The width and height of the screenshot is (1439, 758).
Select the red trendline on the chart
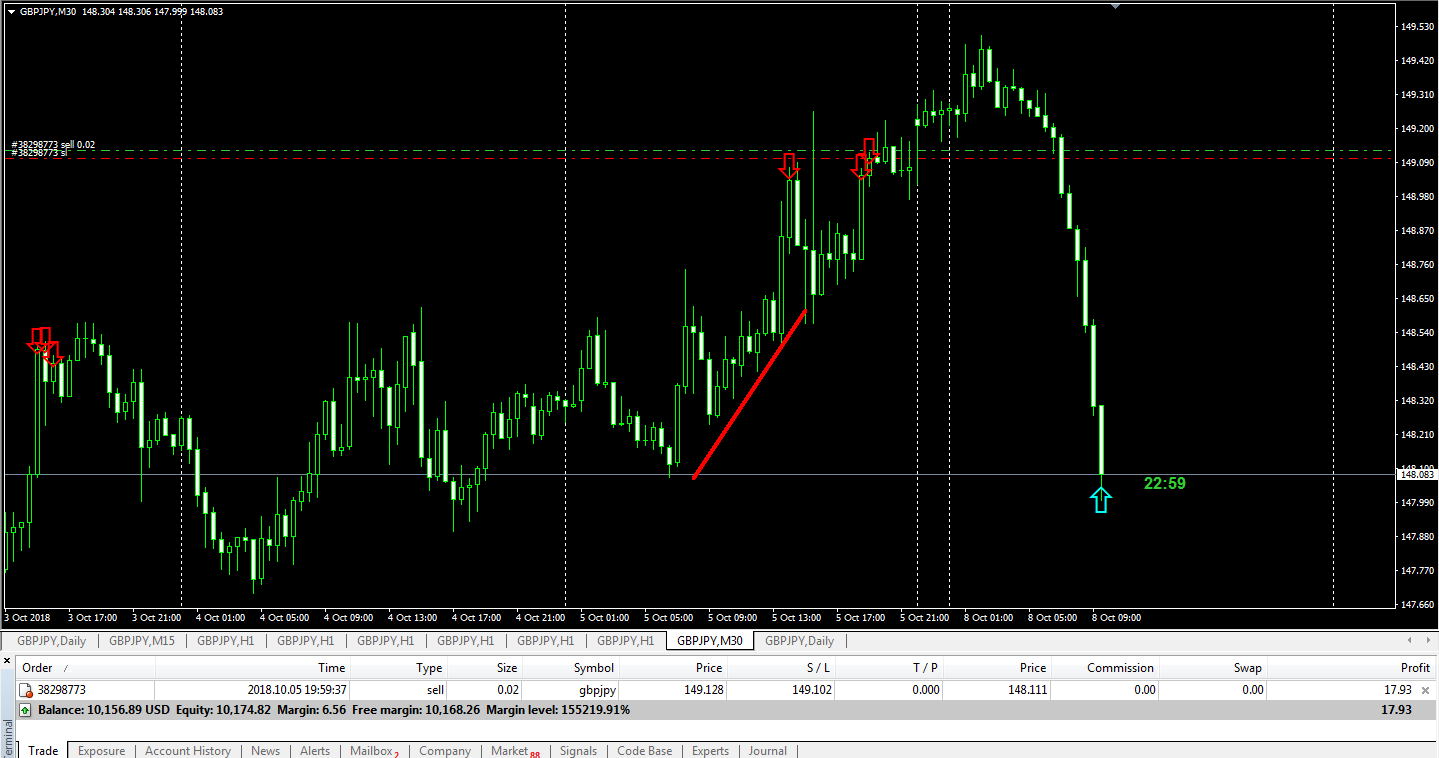pyautogui.click(x=750, y=394)
